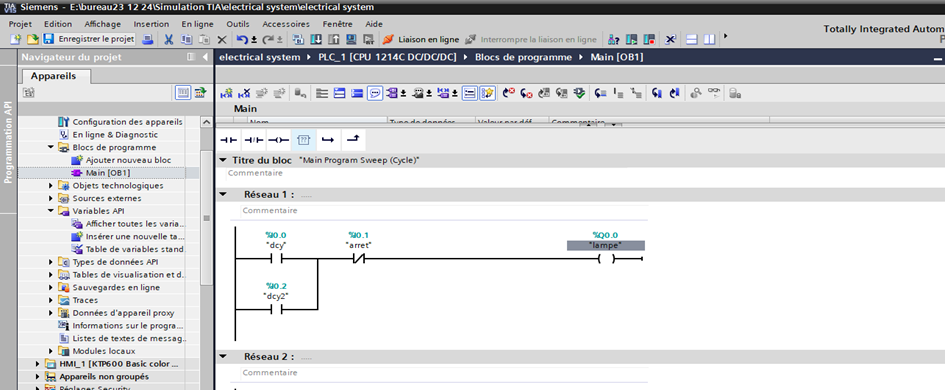Open the Insertion menu
The image size is (945, 390).
(x=151, y=24)
